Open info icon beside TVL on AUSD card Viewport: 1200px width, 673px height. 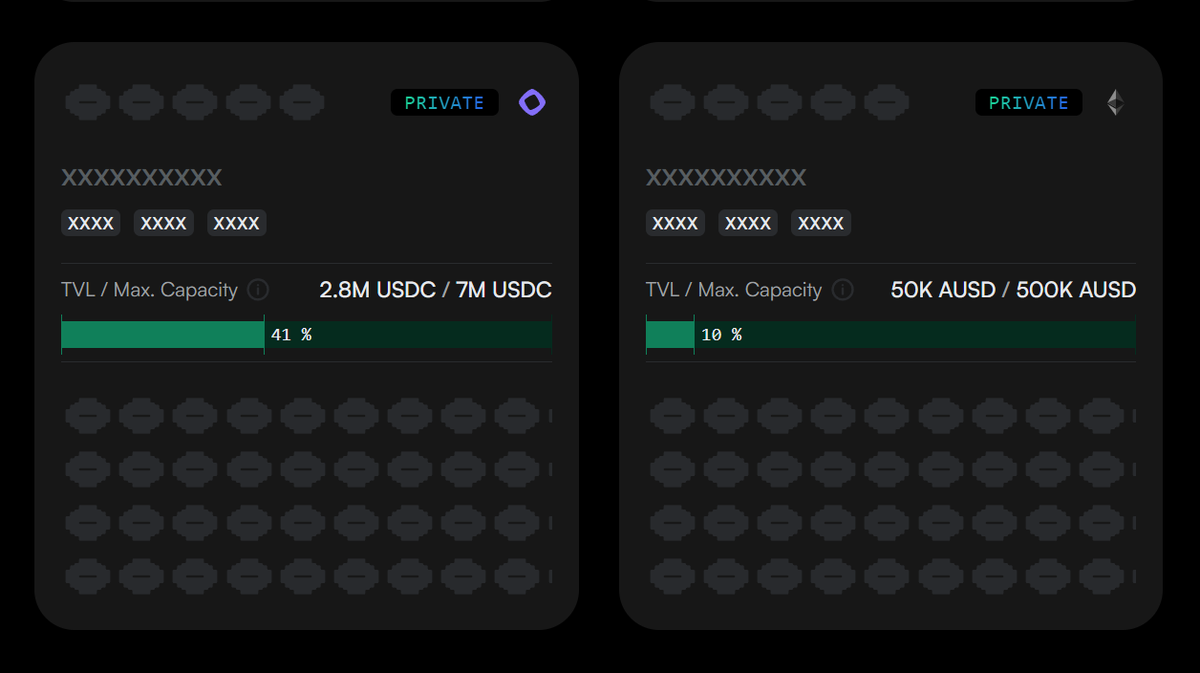click(843, 290)
